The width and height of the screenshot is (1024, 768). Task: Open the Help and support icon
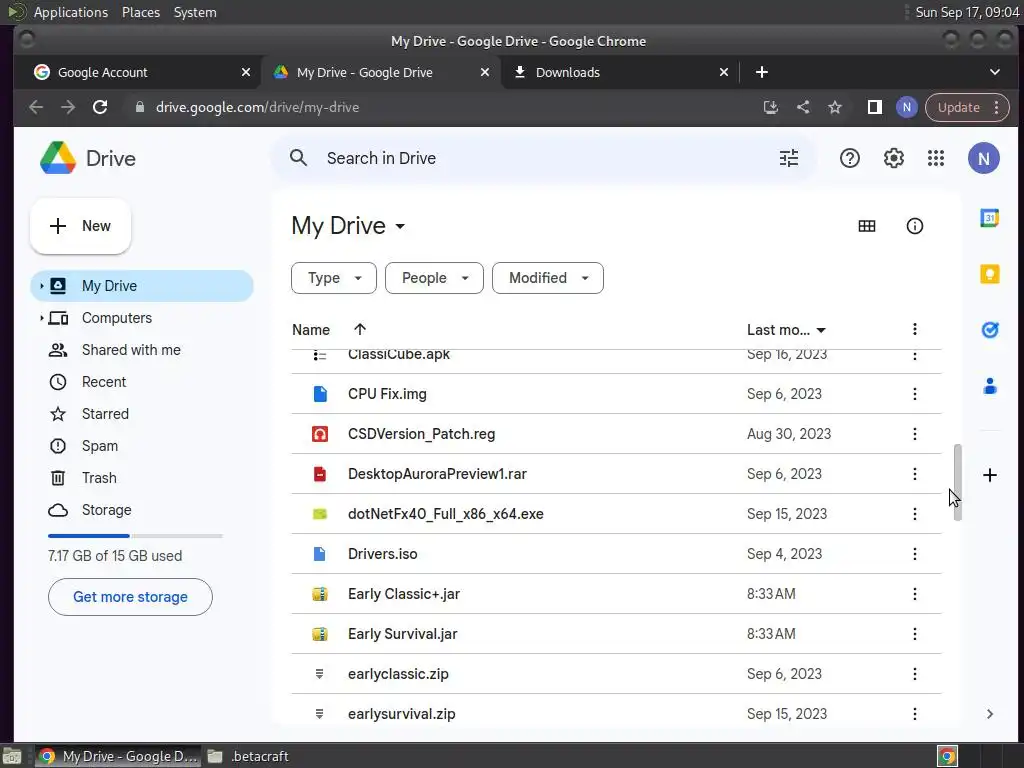point(850,158)
